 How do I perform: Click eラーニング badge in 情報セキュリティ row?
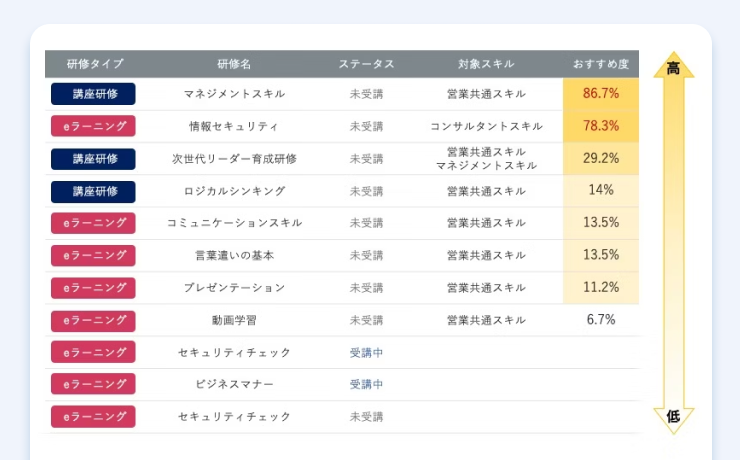pyautogui.click(x=93, y=126)
